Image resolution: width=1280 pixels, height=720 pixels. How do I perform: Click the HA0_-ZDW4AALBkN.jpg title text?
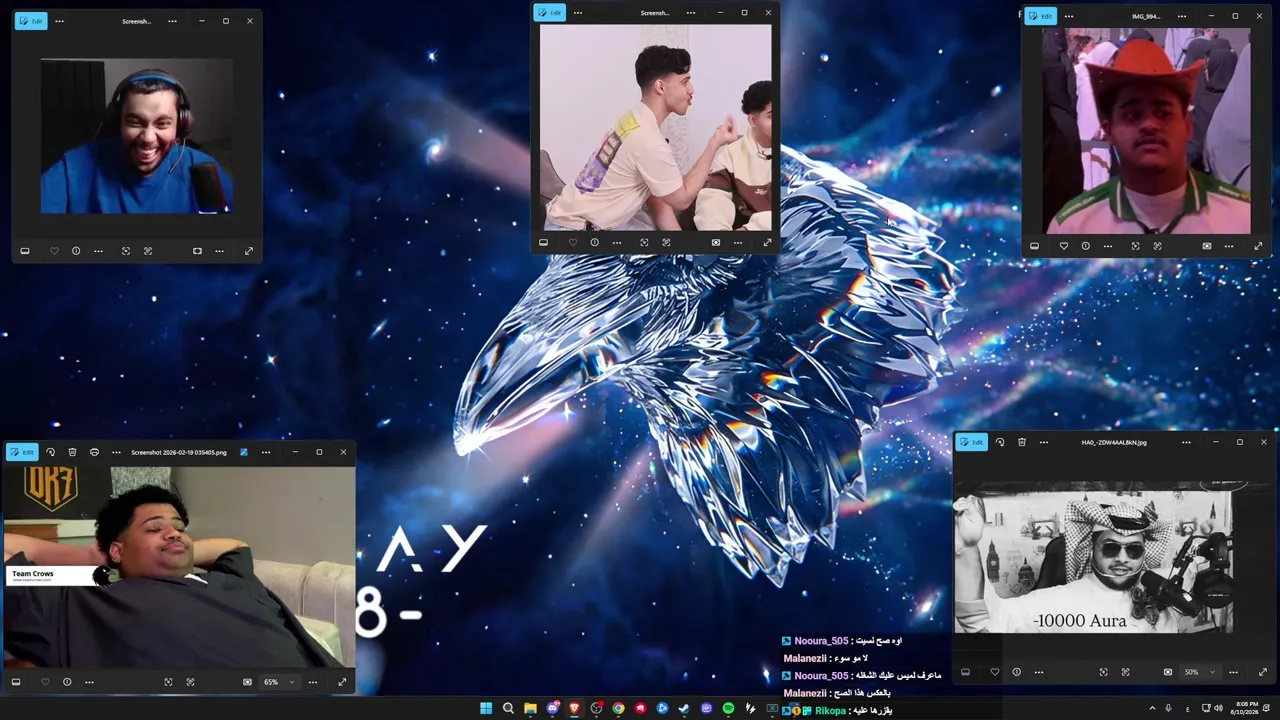(1114, 442)
